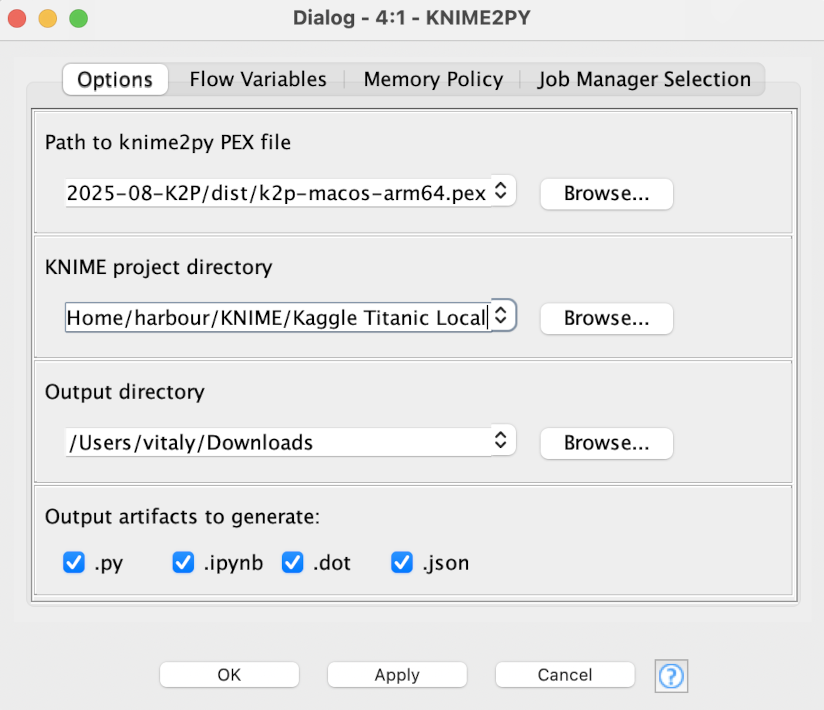Browse for the KNIME project directory

606,318
